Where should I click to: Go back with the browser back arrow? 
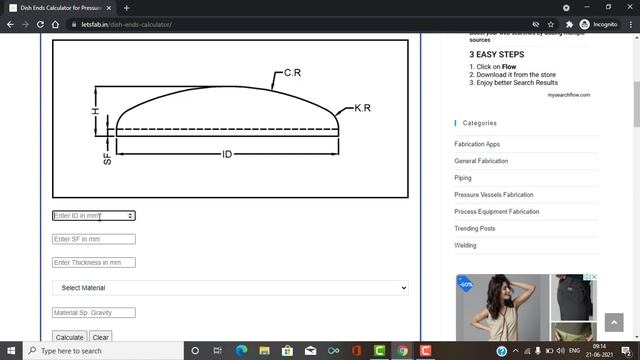(10, 24)
